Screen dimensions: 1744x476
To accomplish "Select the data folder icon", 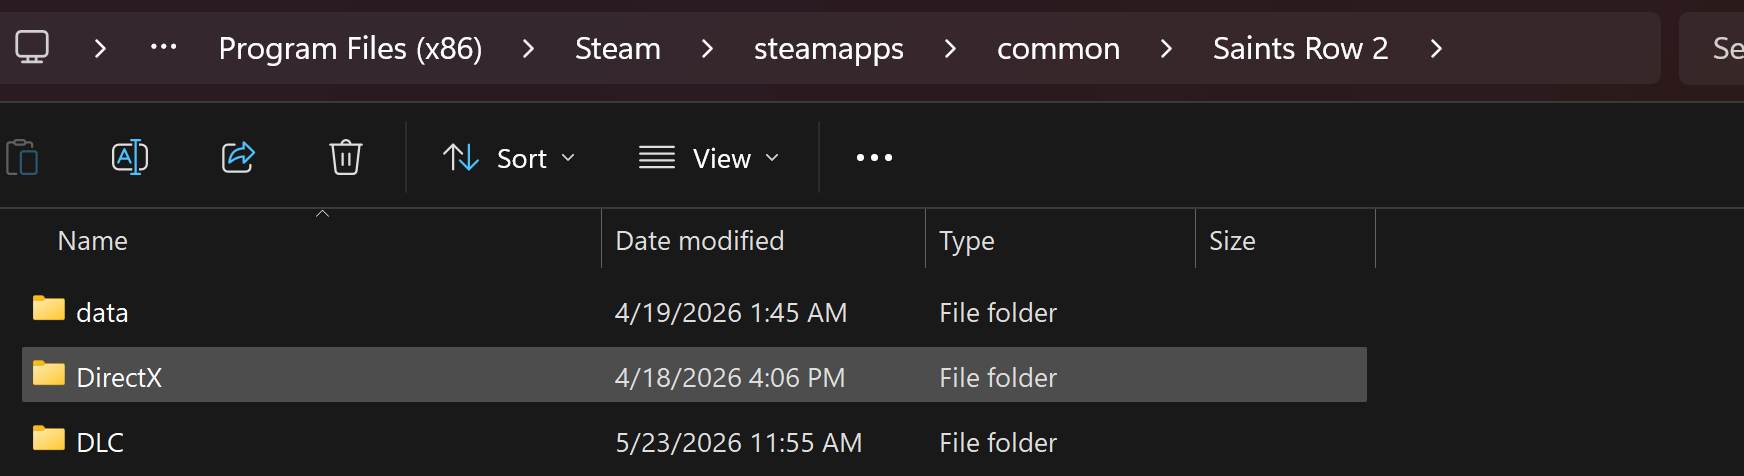I will tap(48, 309).
